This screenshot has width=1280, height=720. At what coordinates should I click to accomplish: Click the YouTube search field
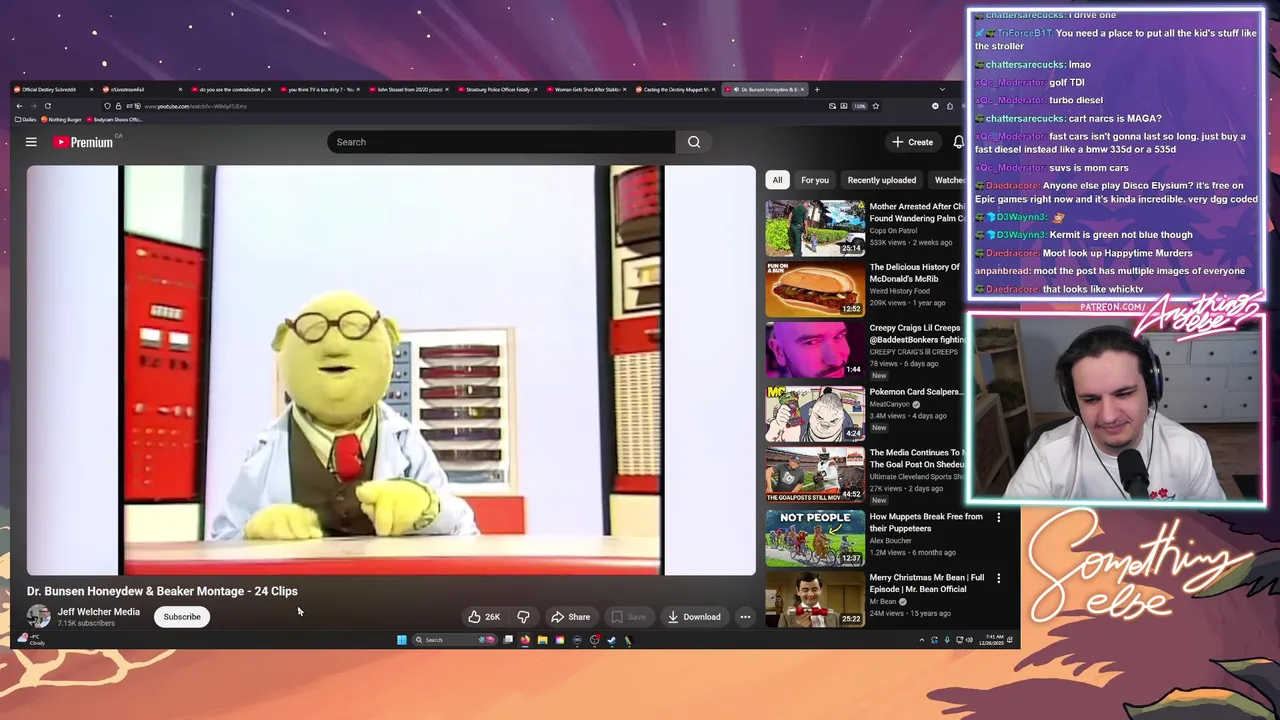click(500, 142)
